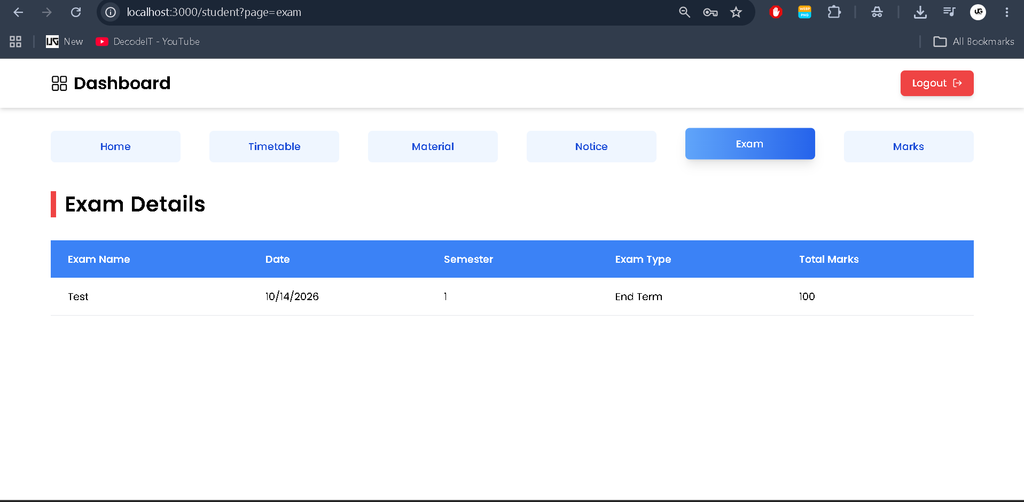
Task: Click the incognito spy icon
Action: pos(877,12)
